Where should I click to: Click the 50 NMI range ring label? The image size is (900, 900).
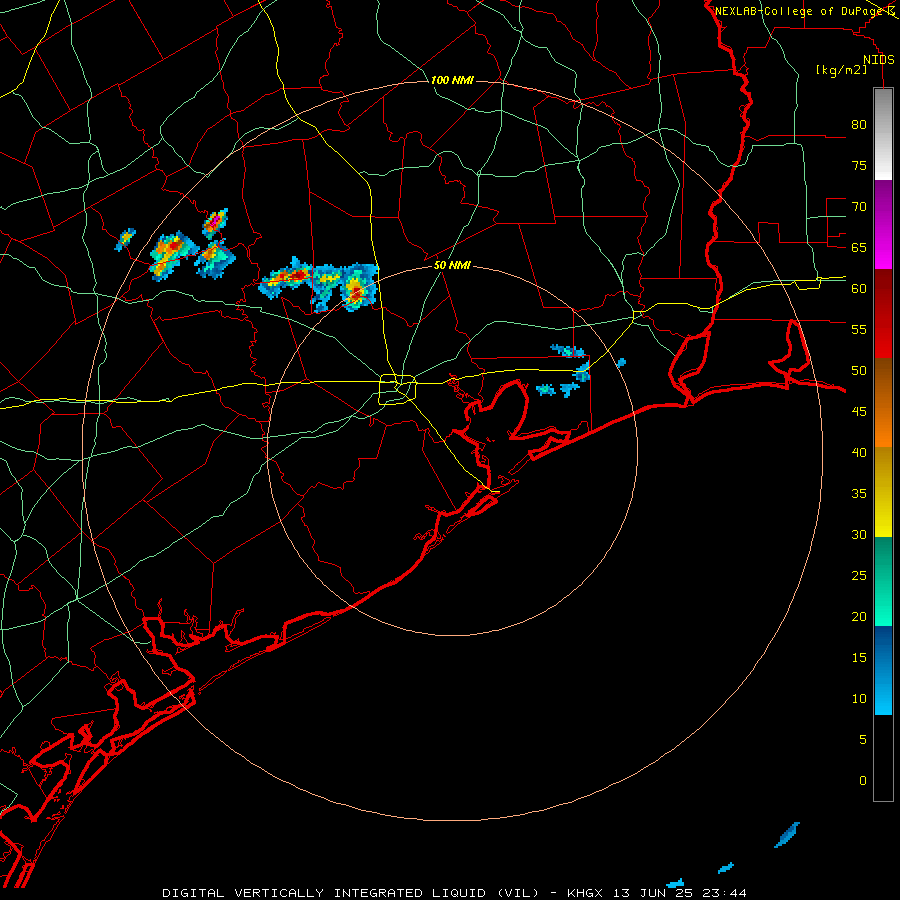point(452,265)
